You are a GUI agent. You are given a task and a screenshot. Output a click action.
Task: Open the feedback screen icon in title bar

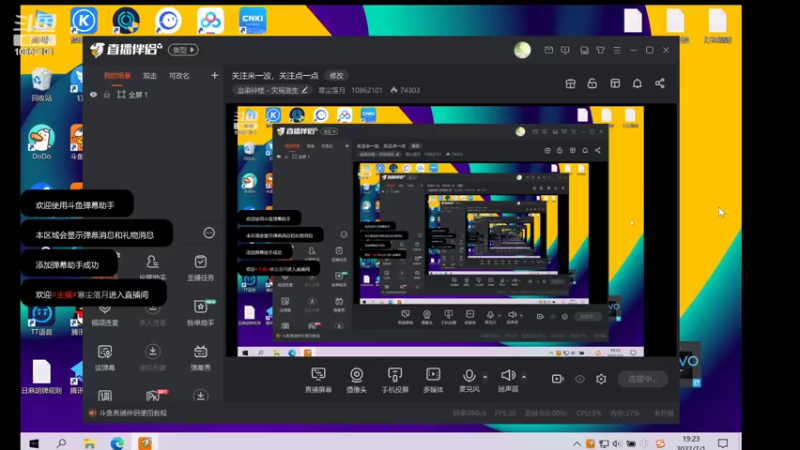coord(565,50)
